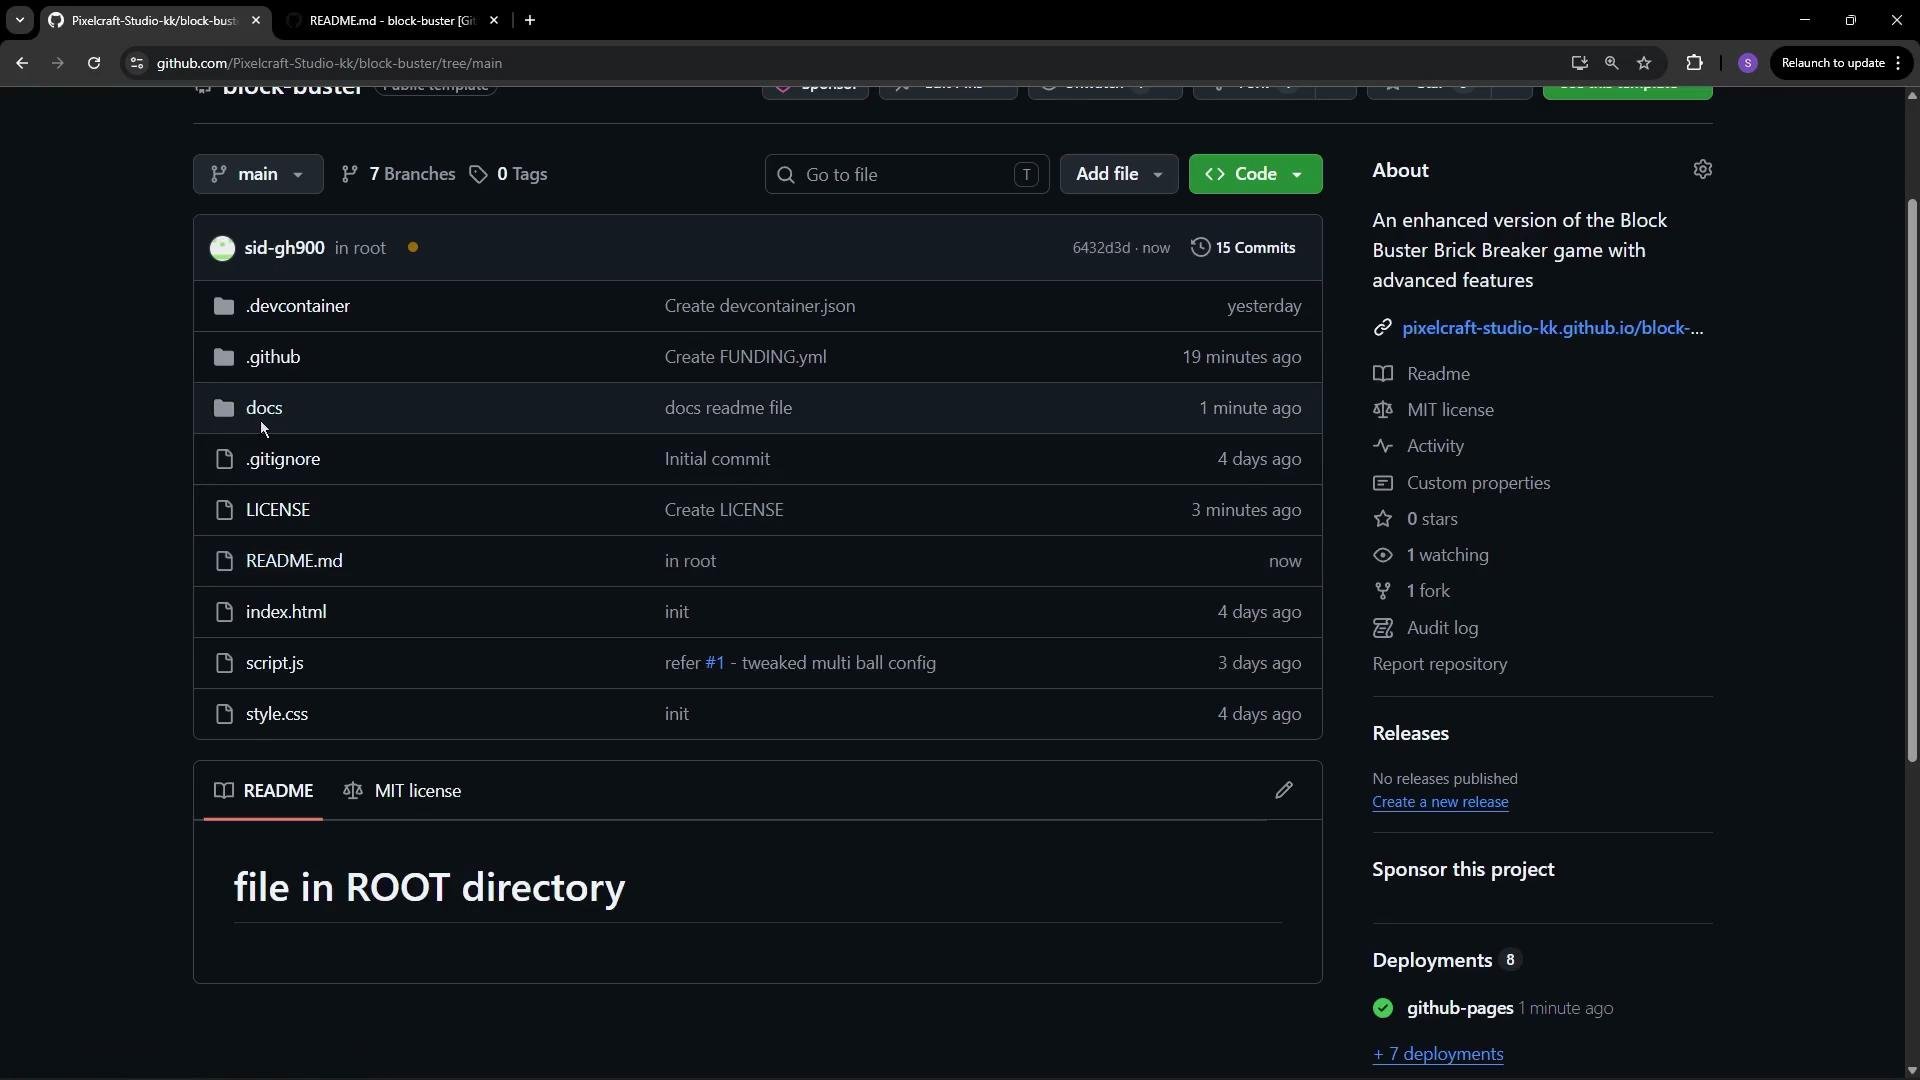Viewport: 1920px width, 1080px height.
Task: Switch to the README tab
Action: pos(264,791)
